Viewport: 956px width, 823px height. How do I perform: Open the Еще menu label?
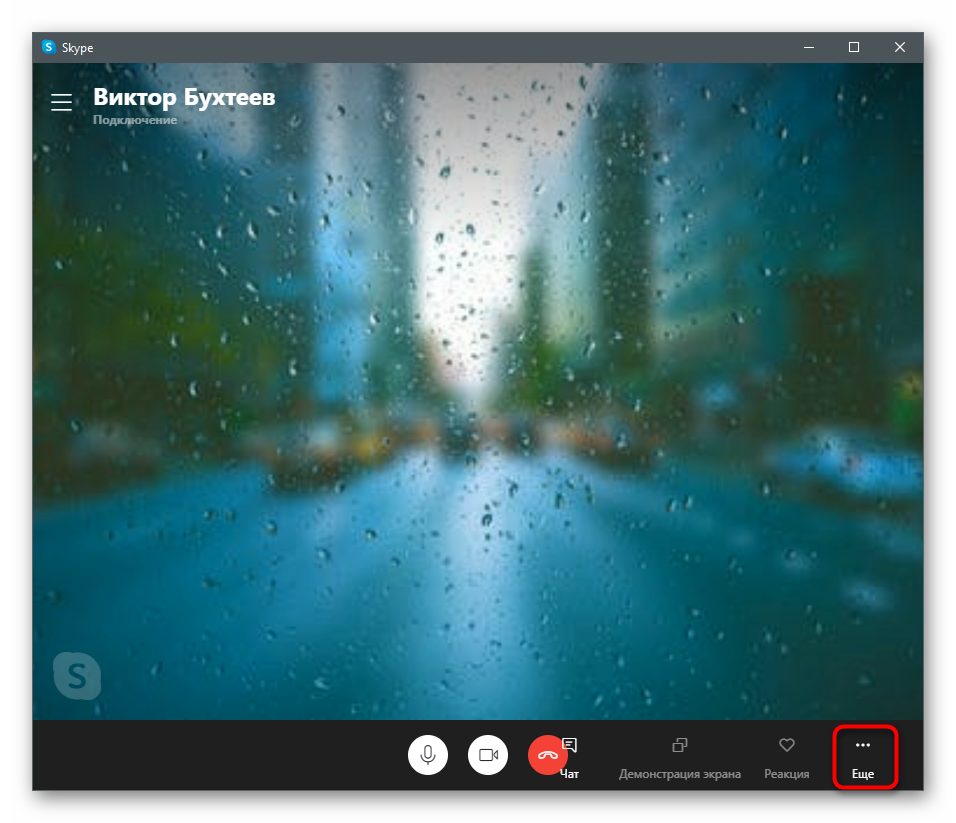coord(863,774)
